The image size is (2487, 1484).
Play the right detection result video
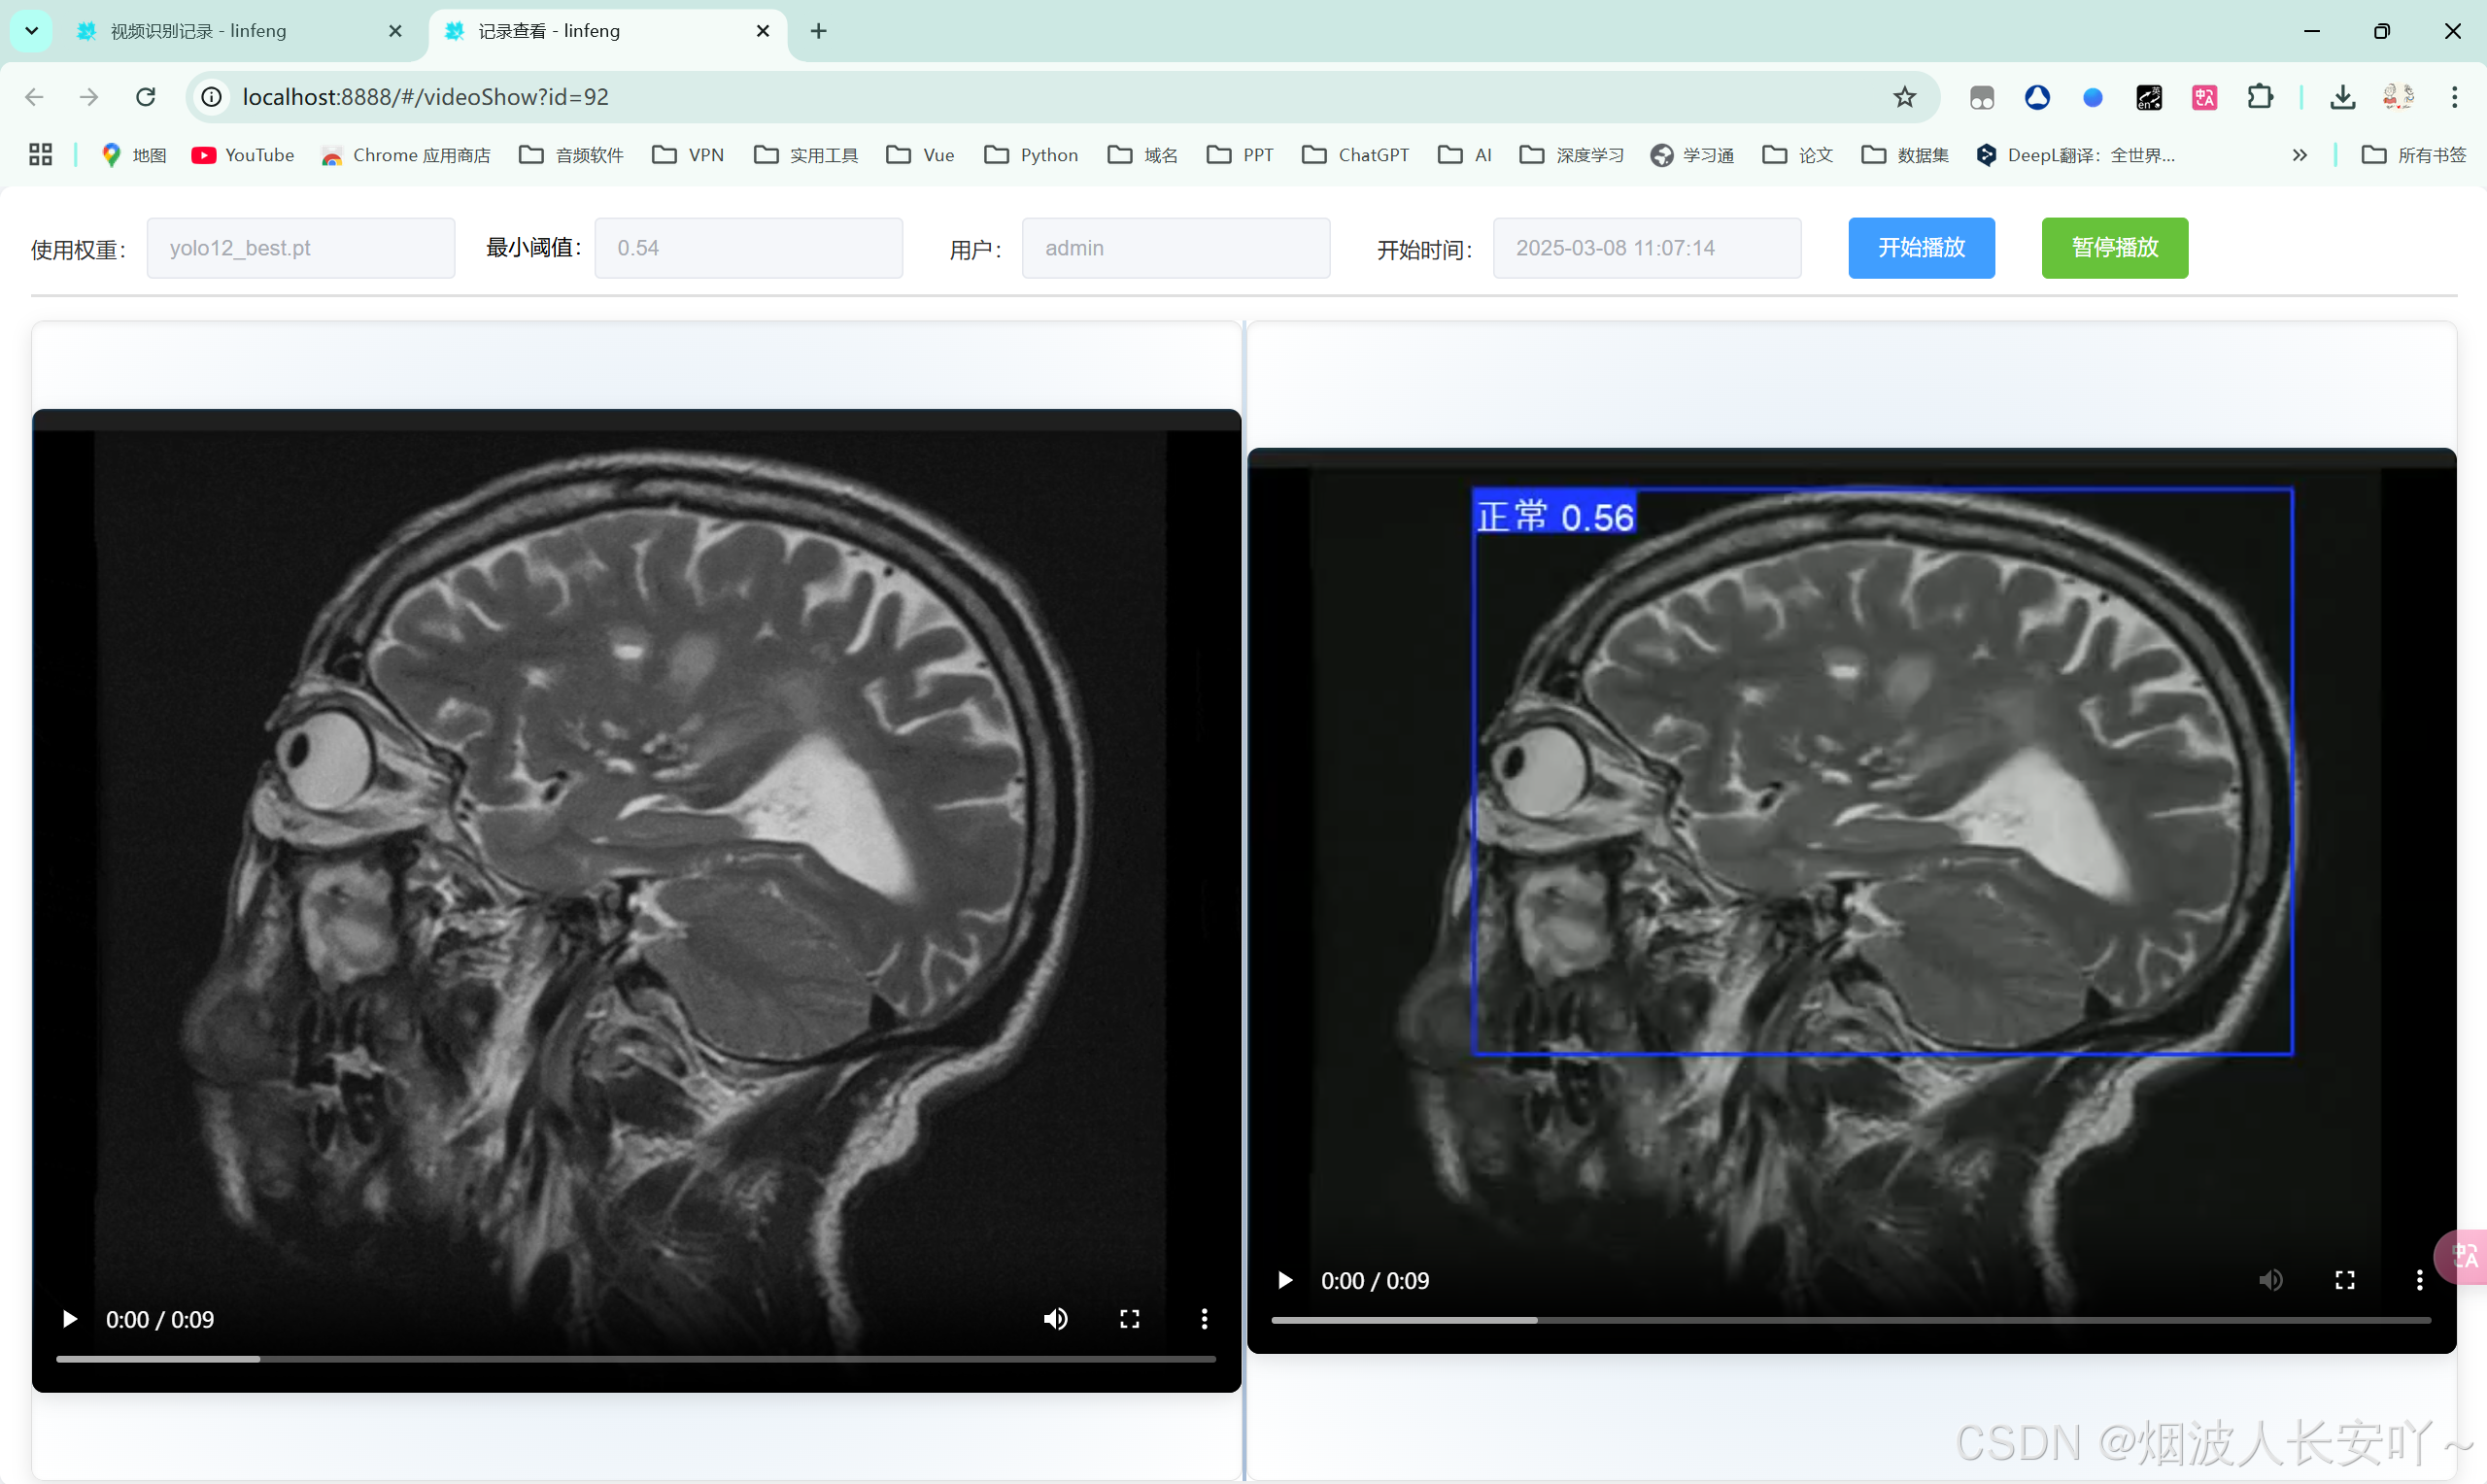[x=1284, y=1281]
